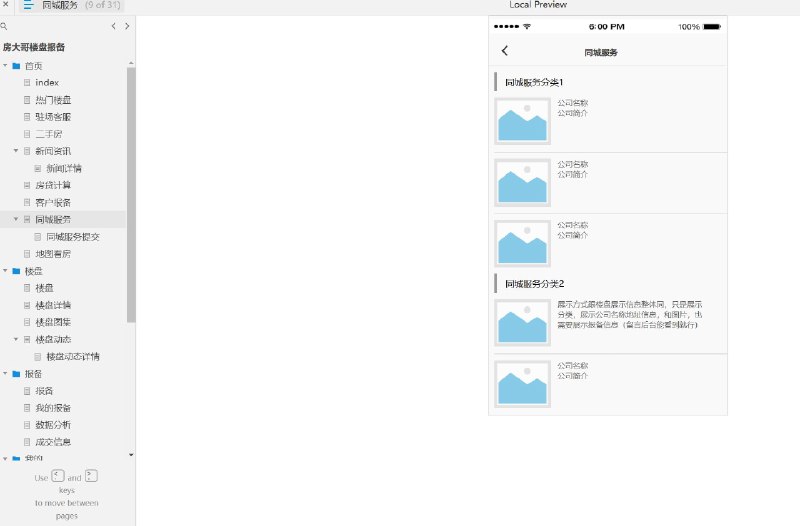Click the page icon beside 热门楼盘
This screenshot has height=526, width=800.
(x=27, y=100)
